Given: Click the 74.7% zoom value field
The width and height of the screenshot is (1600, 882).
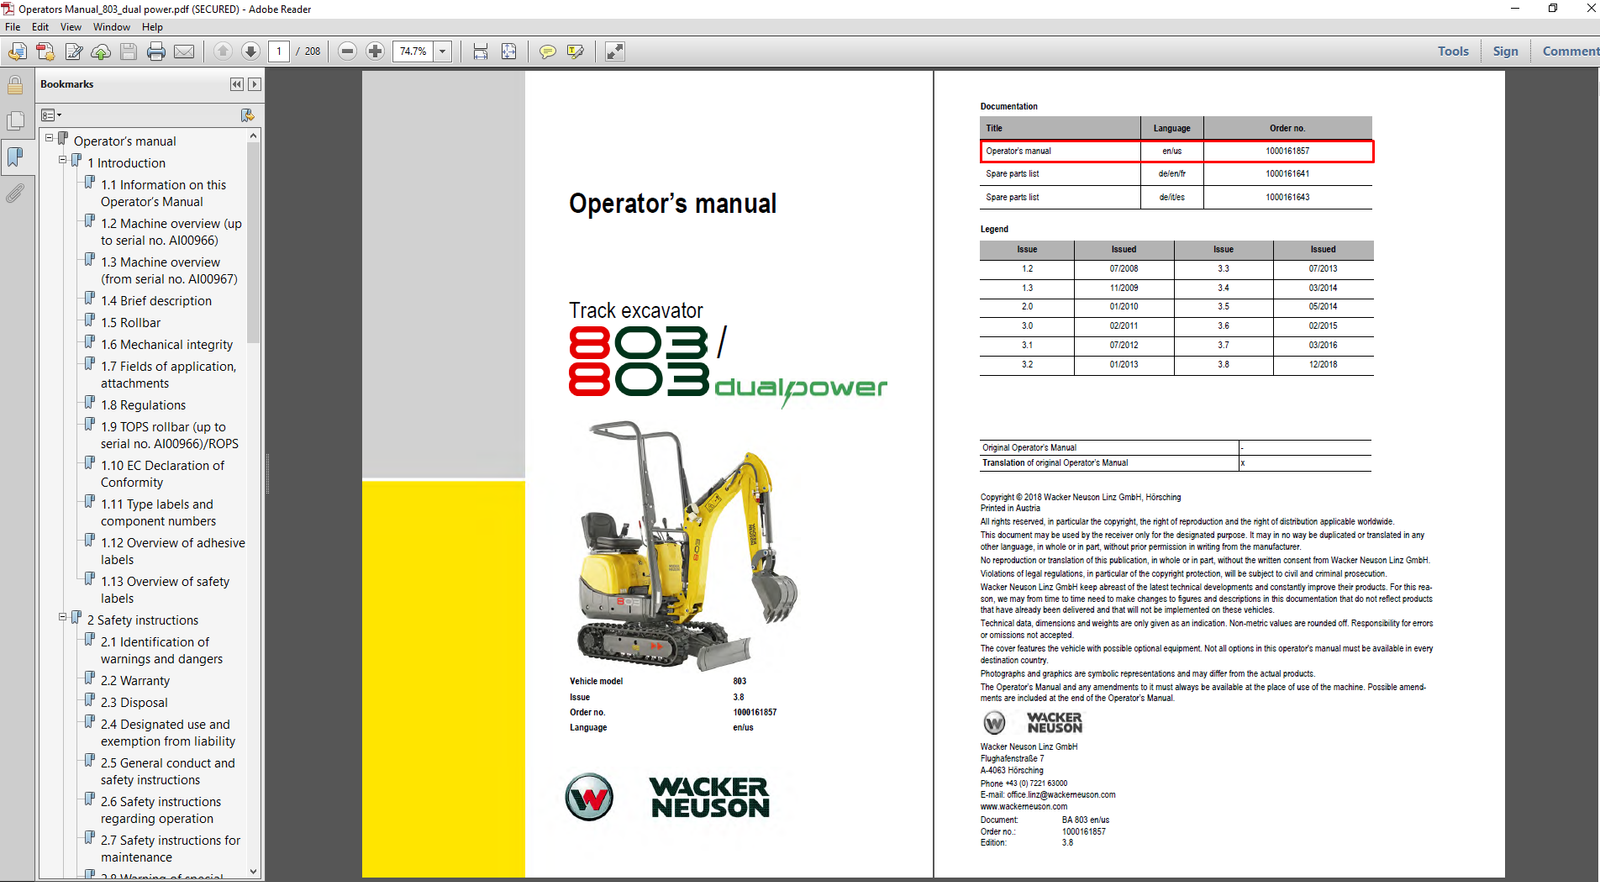Looking at the screenshot, I should 413,51.
